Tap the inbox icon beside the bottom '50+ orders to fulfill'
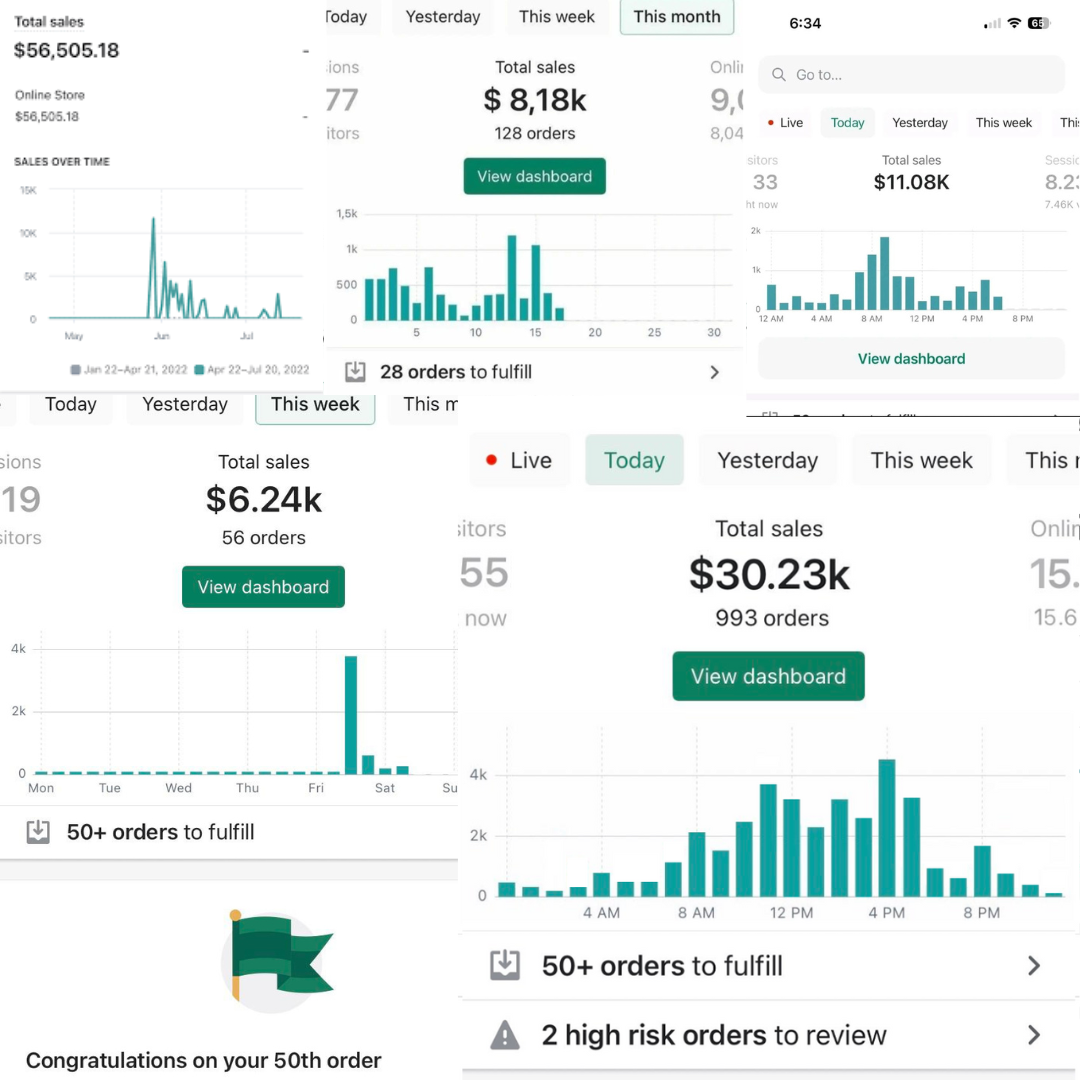 point(505,965)
